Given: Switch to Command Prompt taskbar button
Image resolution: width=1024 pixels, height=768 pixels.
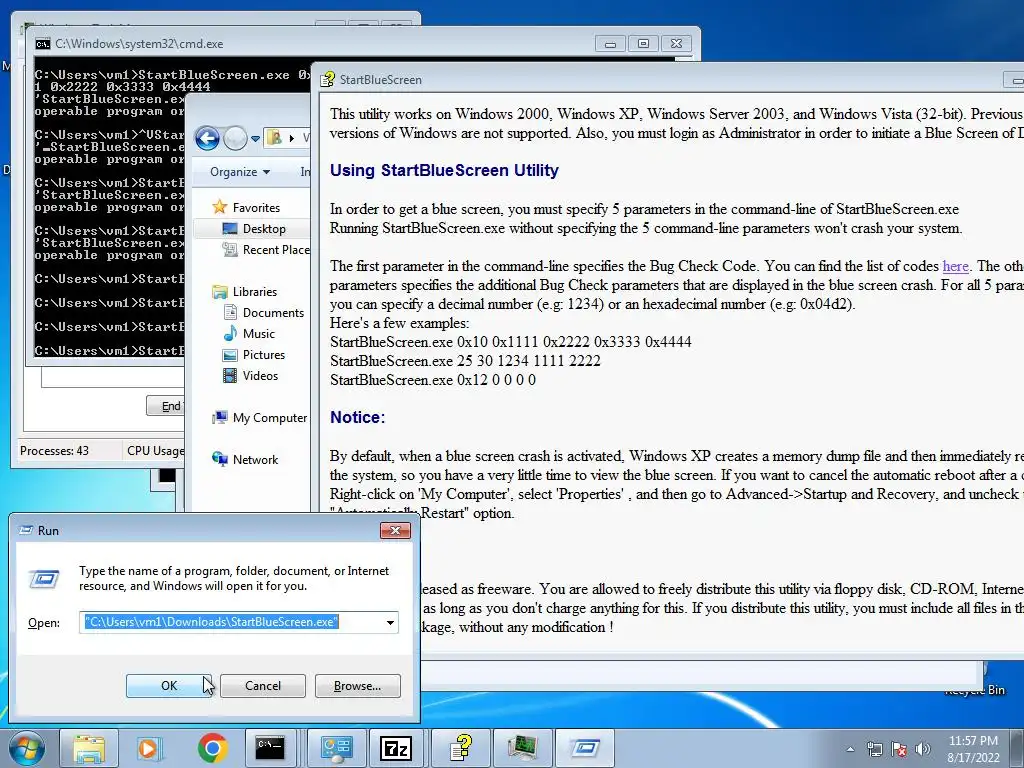Looking at the screenshot, I should 270,748.
